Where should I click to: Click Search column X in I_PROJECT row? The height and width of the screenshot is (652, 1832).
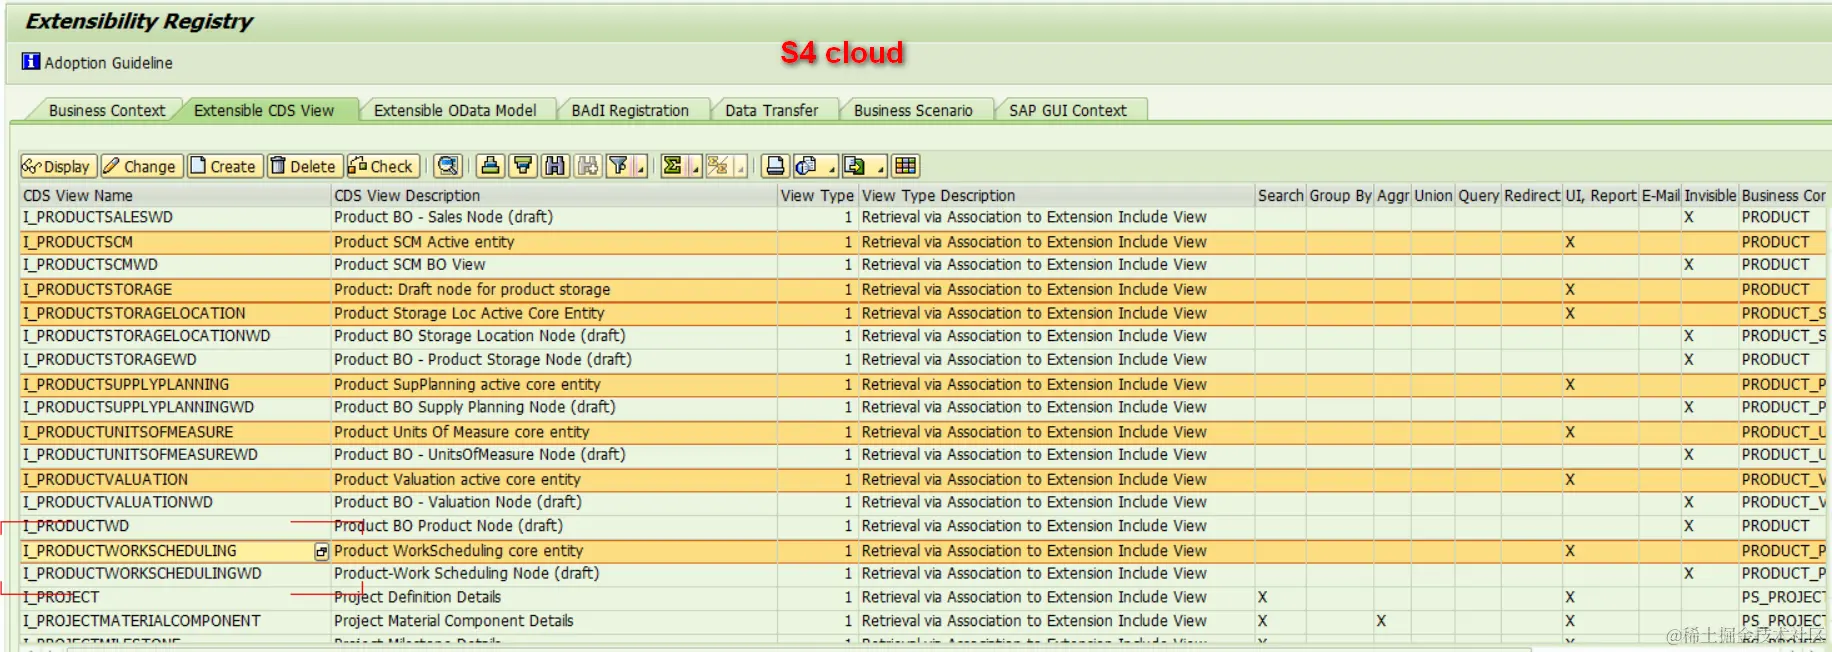pyautogui.click(x=1262, y=597)
